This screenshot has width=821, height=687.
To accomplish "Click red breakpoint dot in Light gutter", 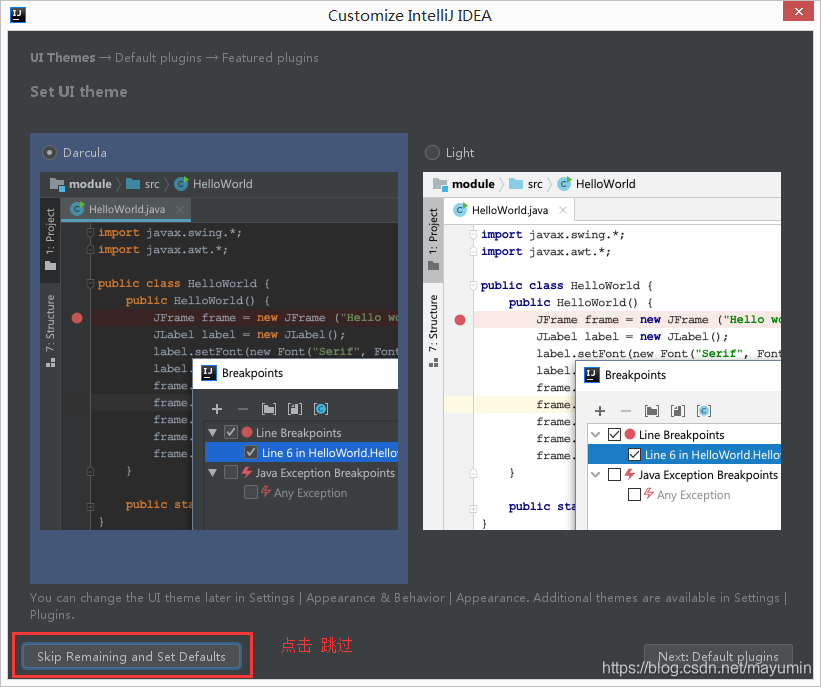I will 460,320.
